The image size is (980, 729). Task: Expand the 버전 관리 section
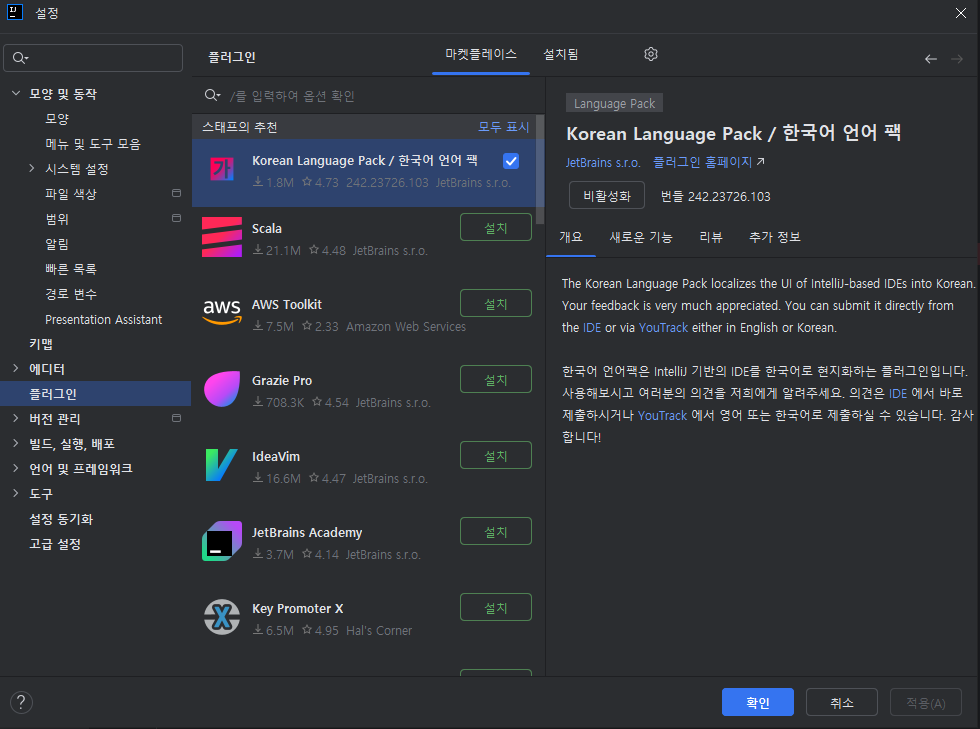[x=16, y=418]
